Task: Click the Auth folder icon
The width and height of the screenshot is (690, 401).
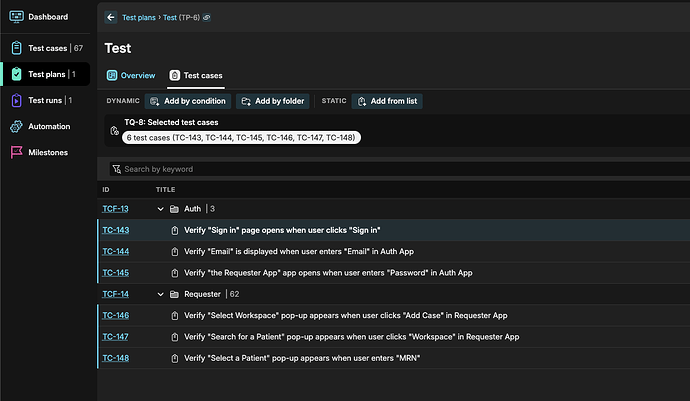Action: [x=175, y=209]
